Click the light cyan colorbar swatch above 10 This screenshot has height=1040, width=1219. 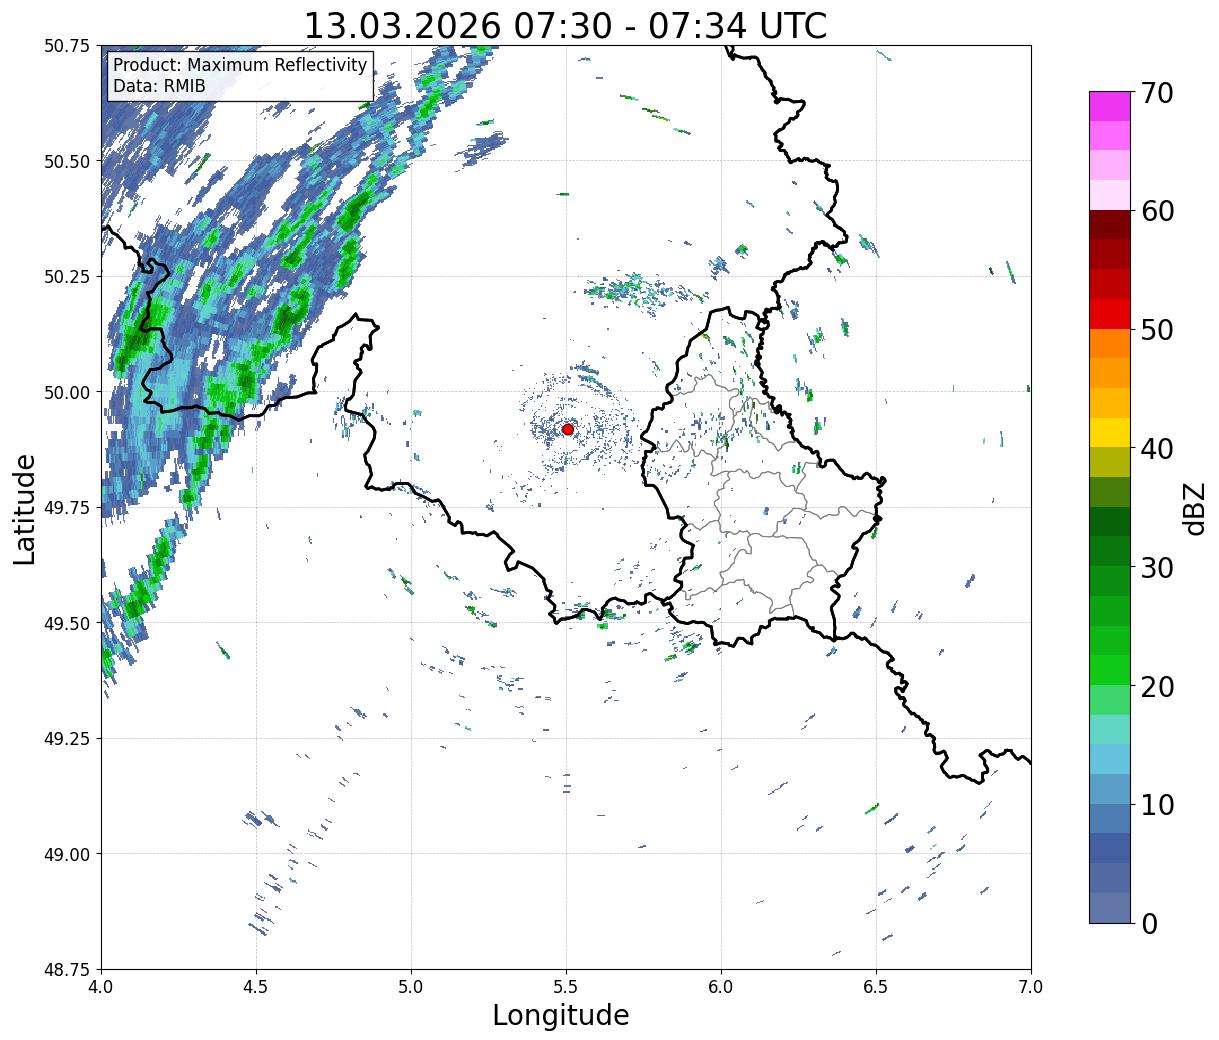click(x=1110, y=758)
